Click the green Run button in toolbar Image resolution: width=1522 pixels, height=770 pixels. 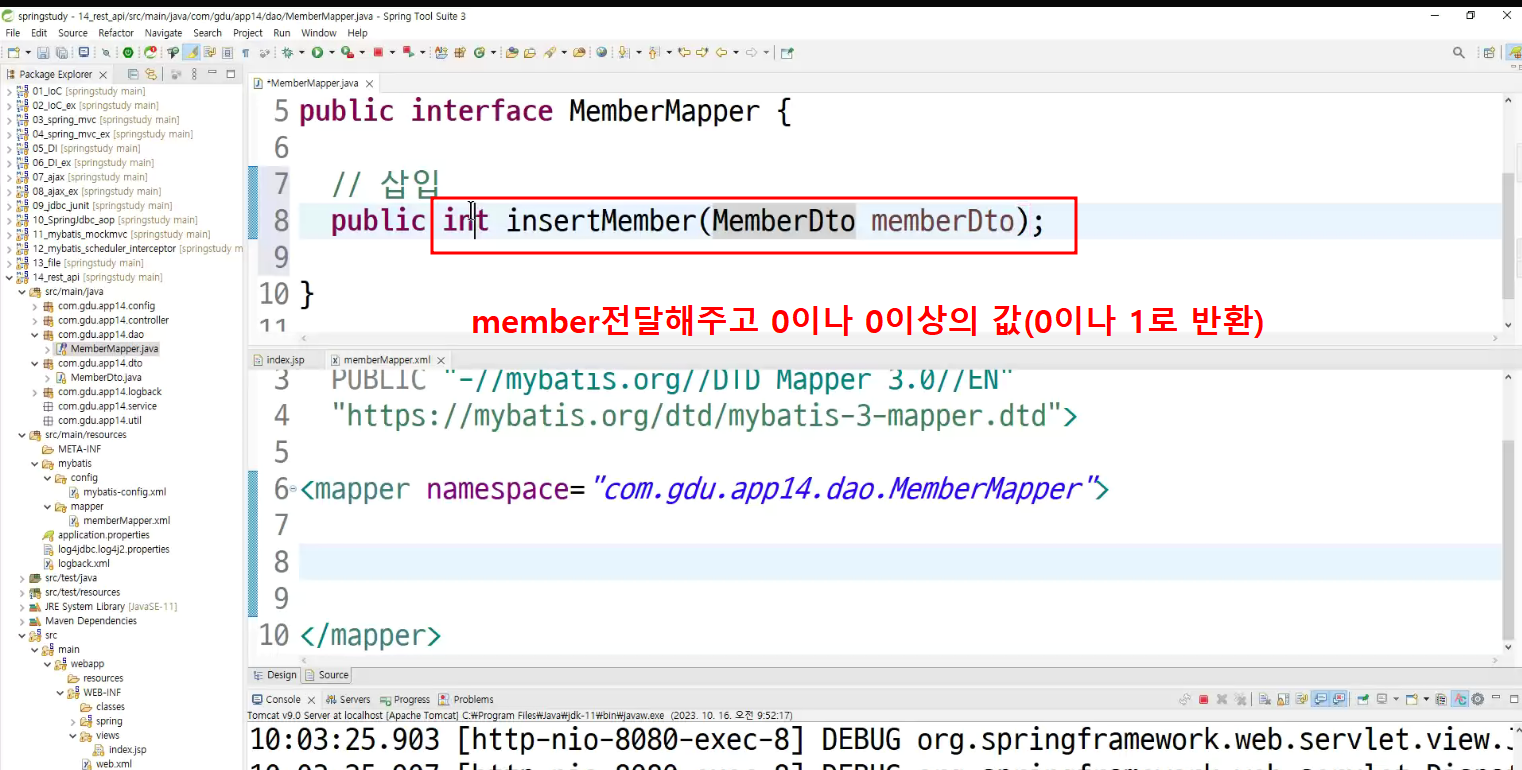point(317,52)
